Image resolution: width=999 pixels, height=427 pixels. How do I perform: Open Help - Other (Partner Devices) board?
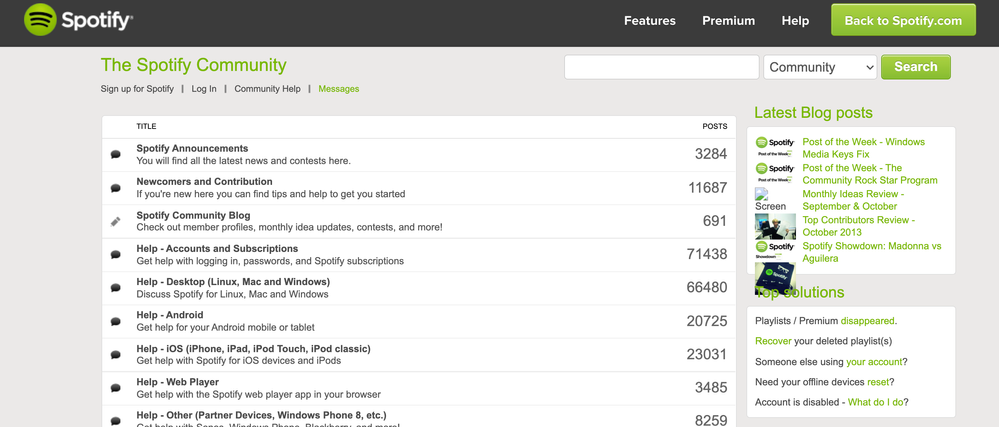click(261, 415)
